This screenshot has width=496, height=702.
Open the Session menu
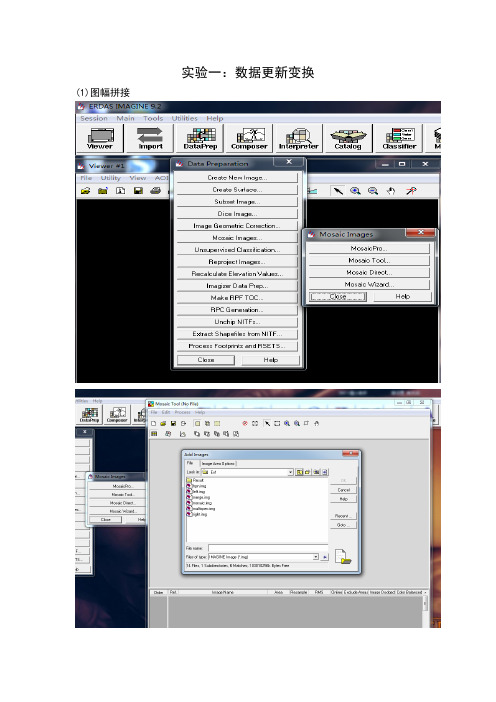point(94,119)
